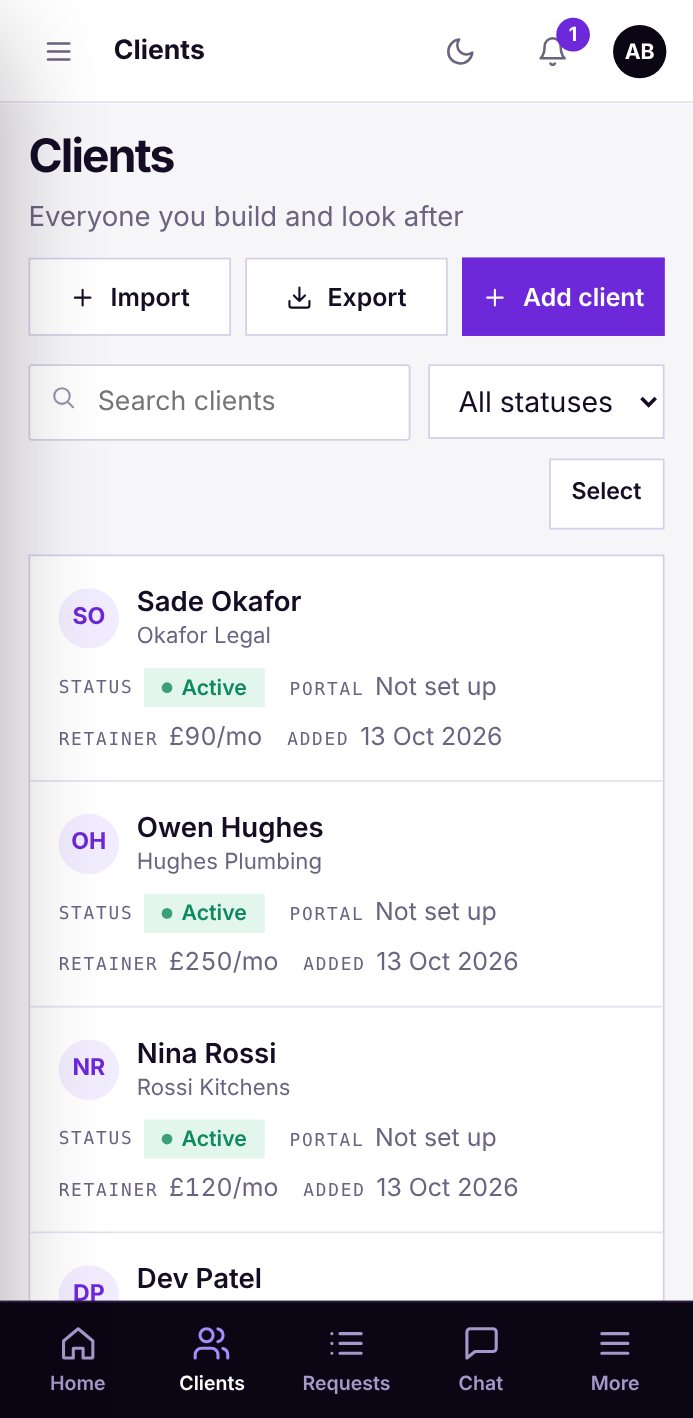The height and width of the screenshot is (1418, 693).
Task: Toggle dark mode moon icon
Action: (x=460, y=51)
